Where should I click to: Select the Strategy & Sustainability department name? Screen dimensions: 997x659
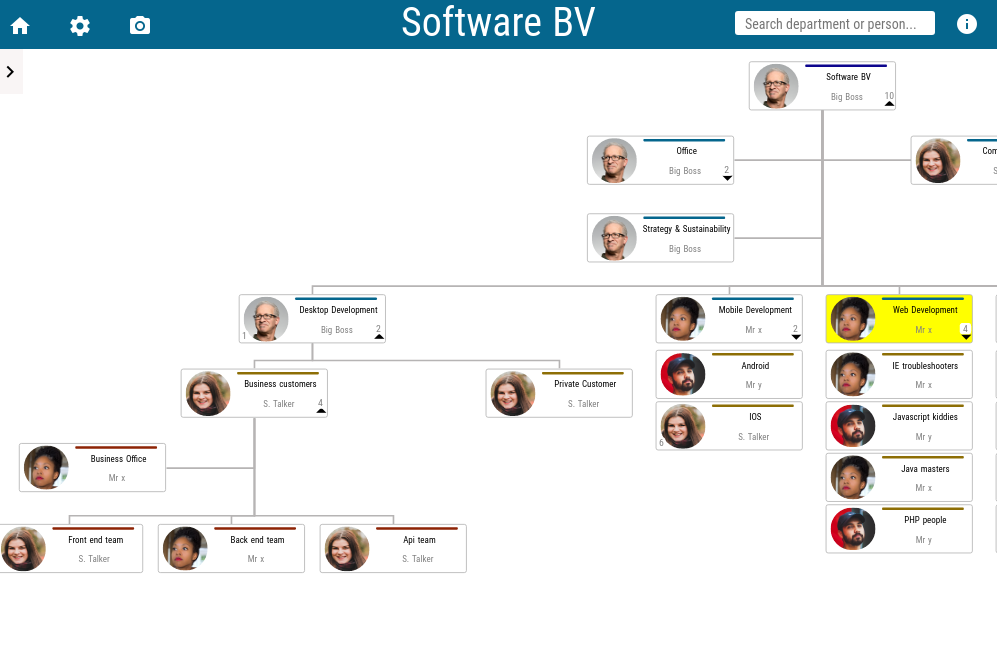[686, 229]
